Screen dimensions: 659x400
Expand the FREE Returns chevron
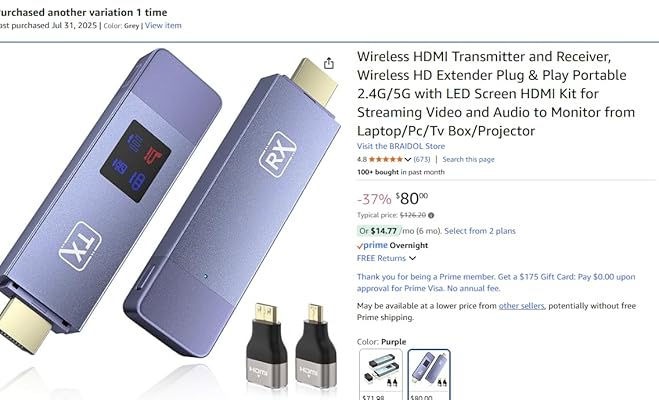[x=413, y=258]
